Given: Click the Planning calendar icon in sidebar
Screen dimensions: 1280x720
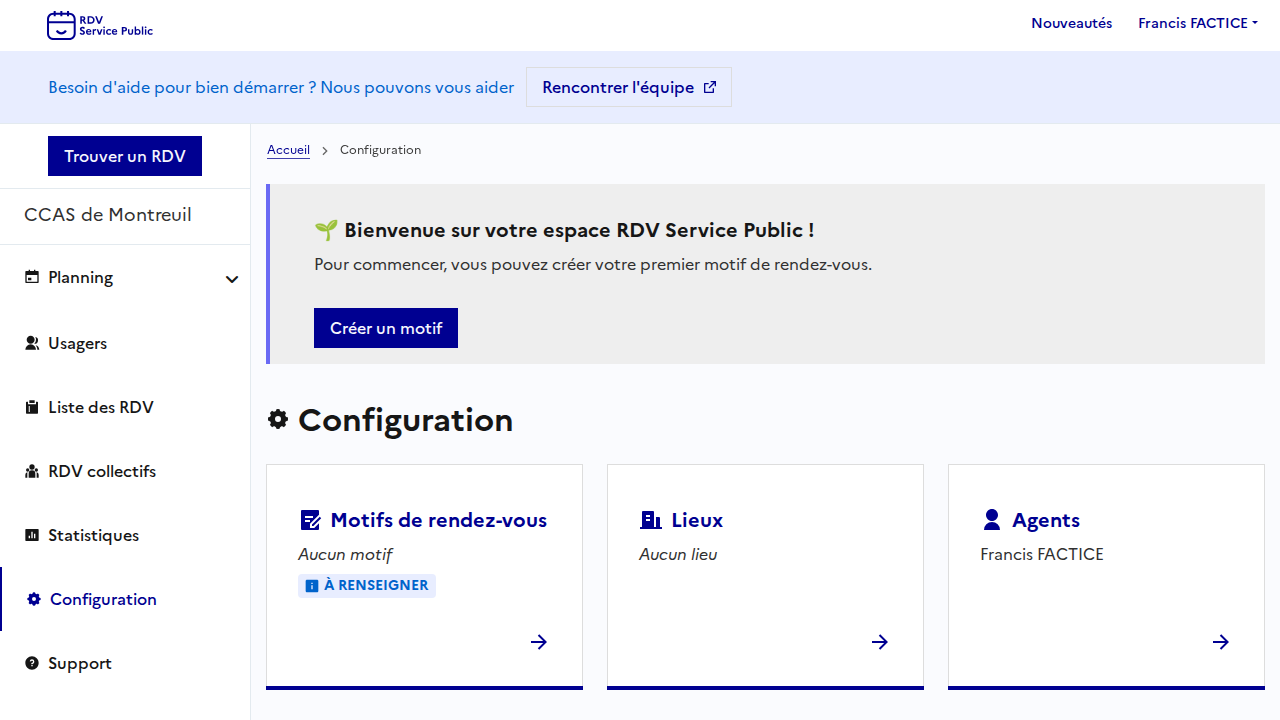Looking at the screenshot, I should (x=32, y=278).
